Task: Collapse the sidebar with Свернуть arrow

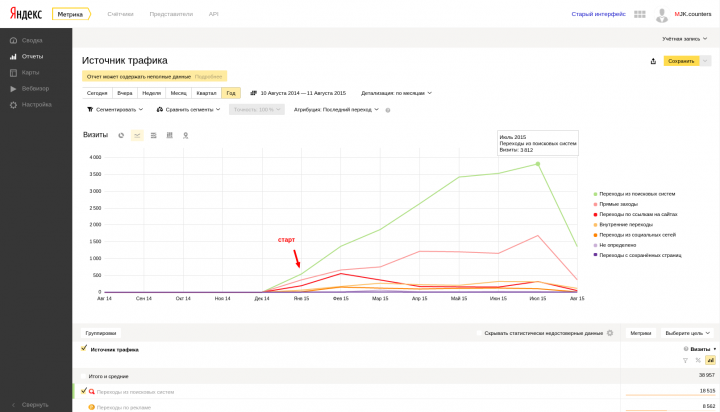Action: [13, 405]
